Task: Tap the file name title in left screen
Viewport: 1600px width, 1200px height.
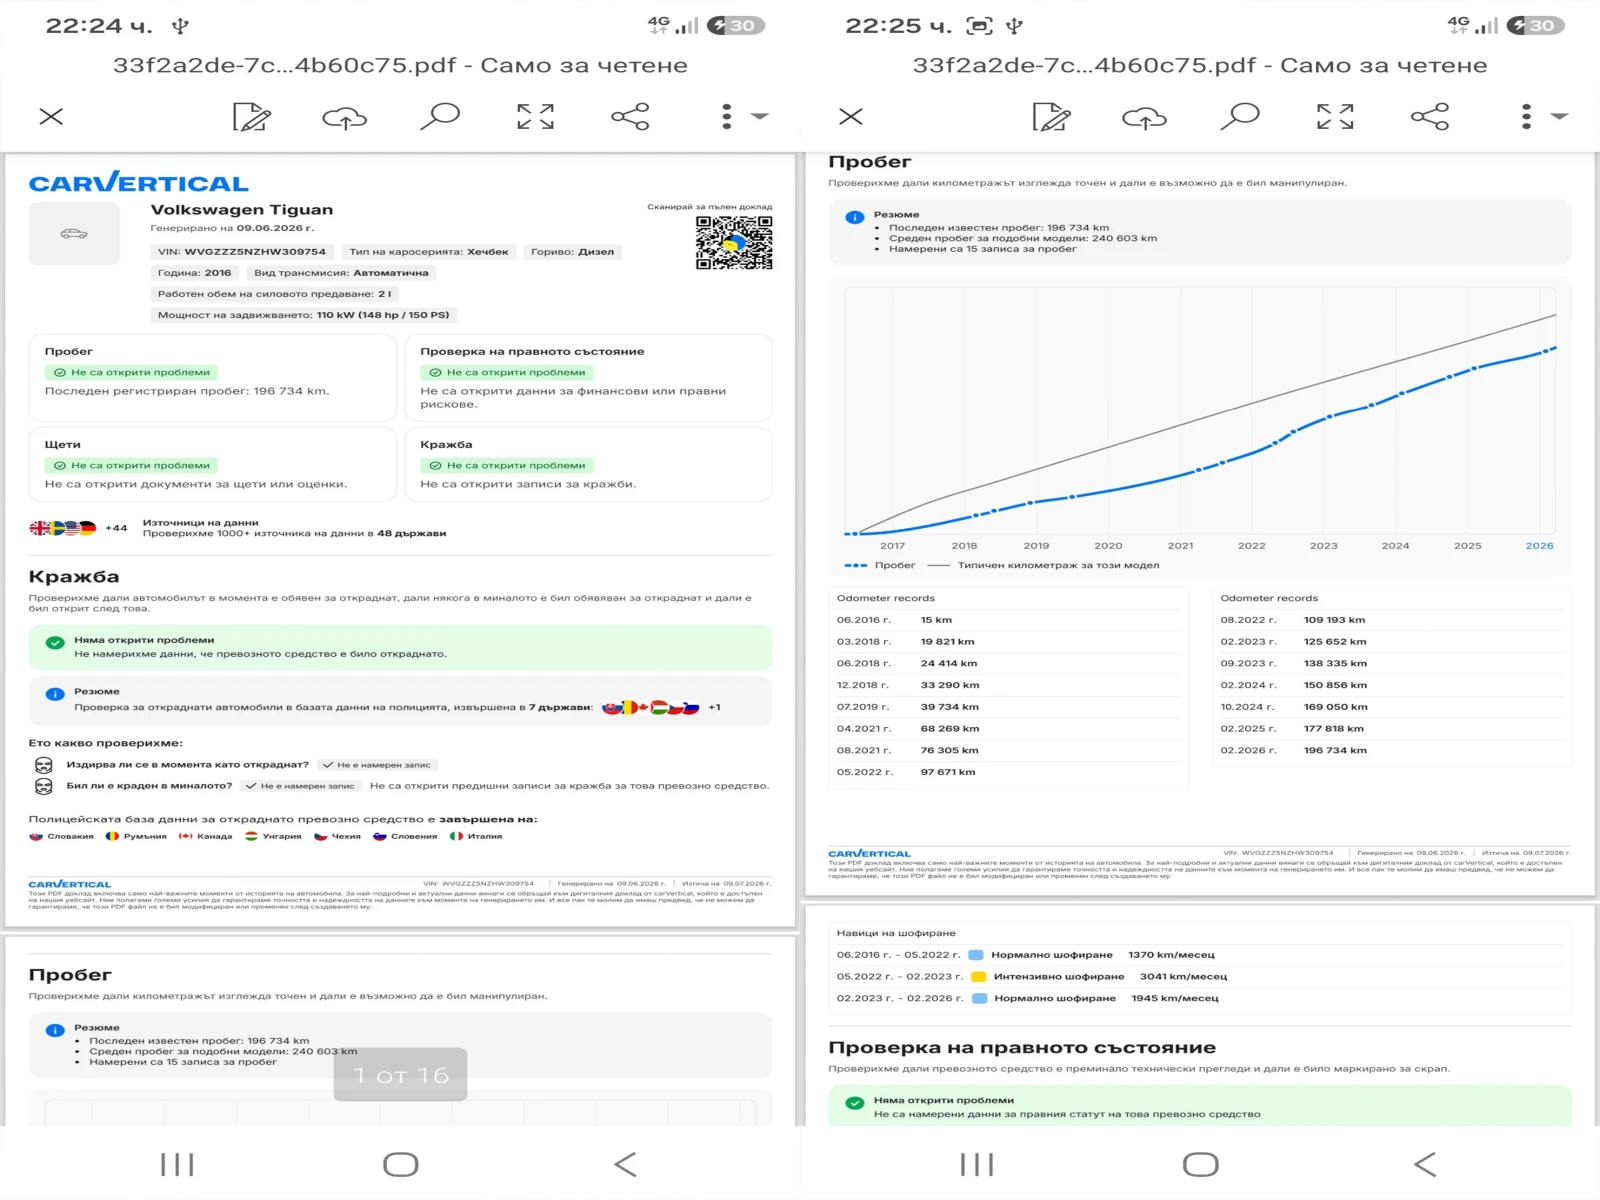Action: tap(400, 65)
